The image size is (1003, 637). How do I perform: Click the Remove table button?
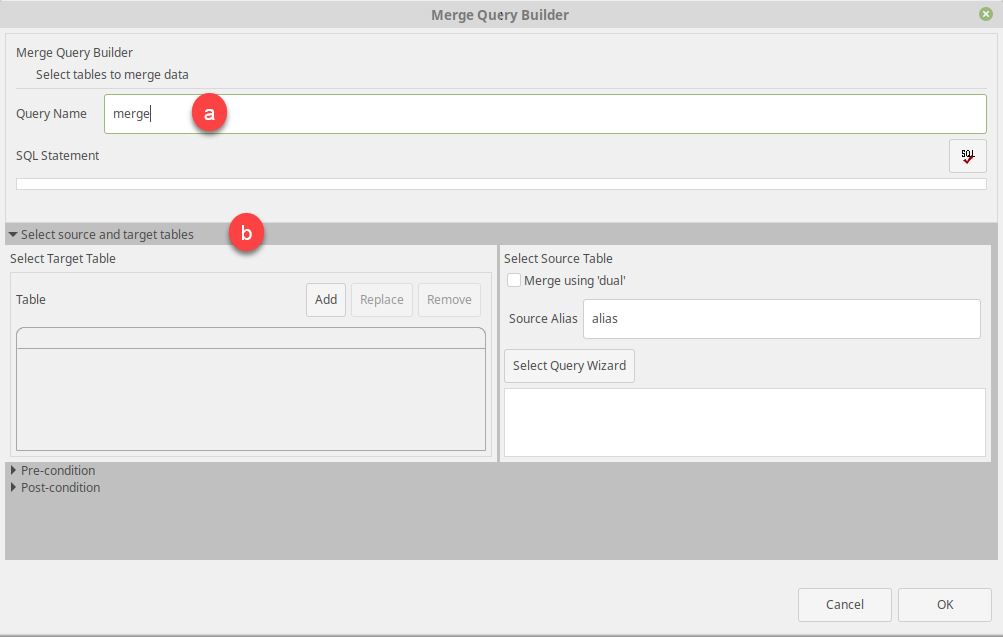449,300
